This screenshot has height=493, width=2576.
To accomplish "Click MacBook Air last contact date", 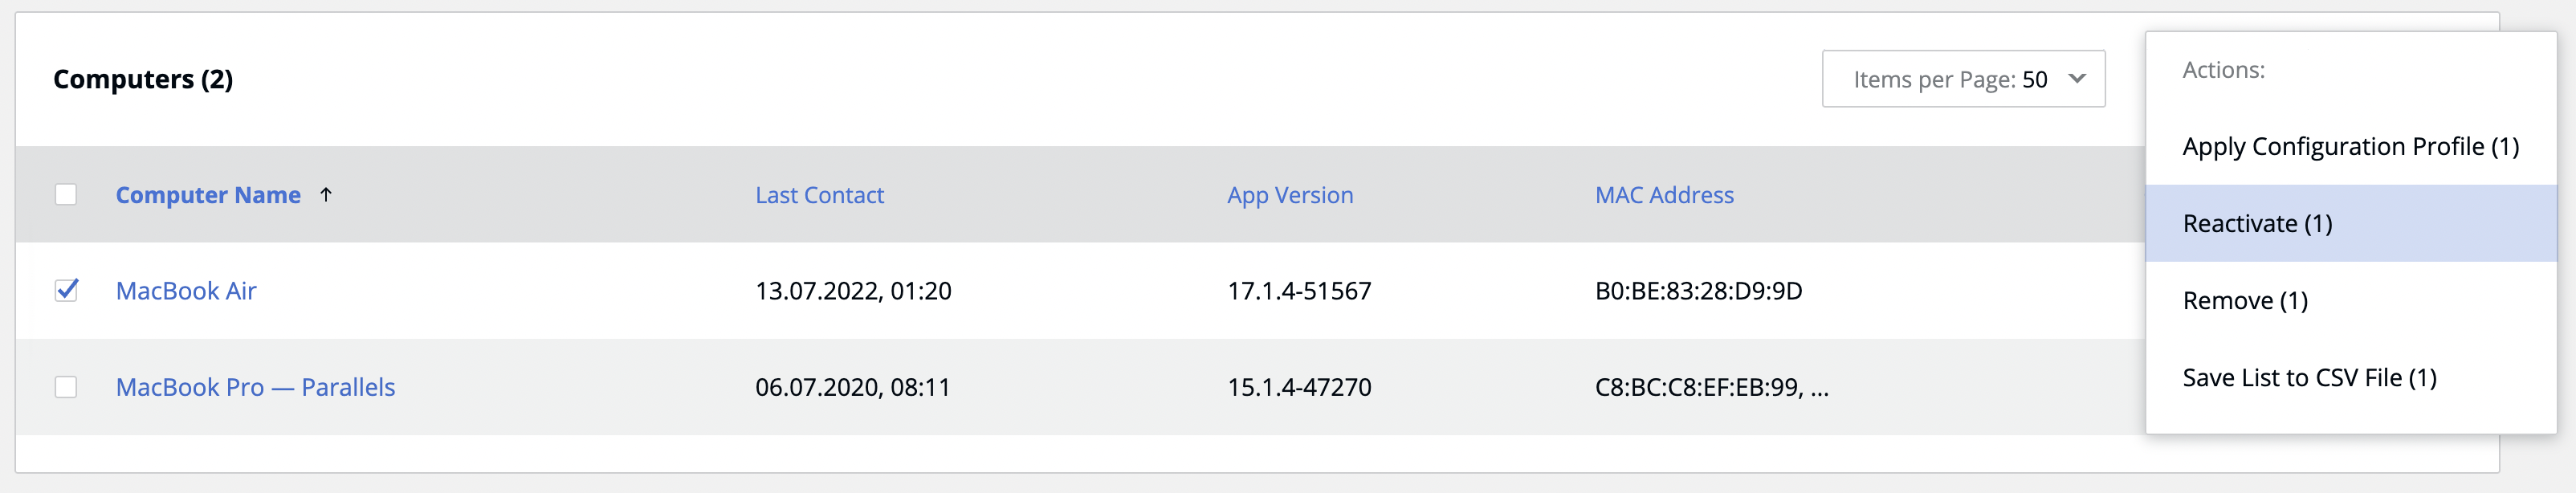I will point(853,291).
